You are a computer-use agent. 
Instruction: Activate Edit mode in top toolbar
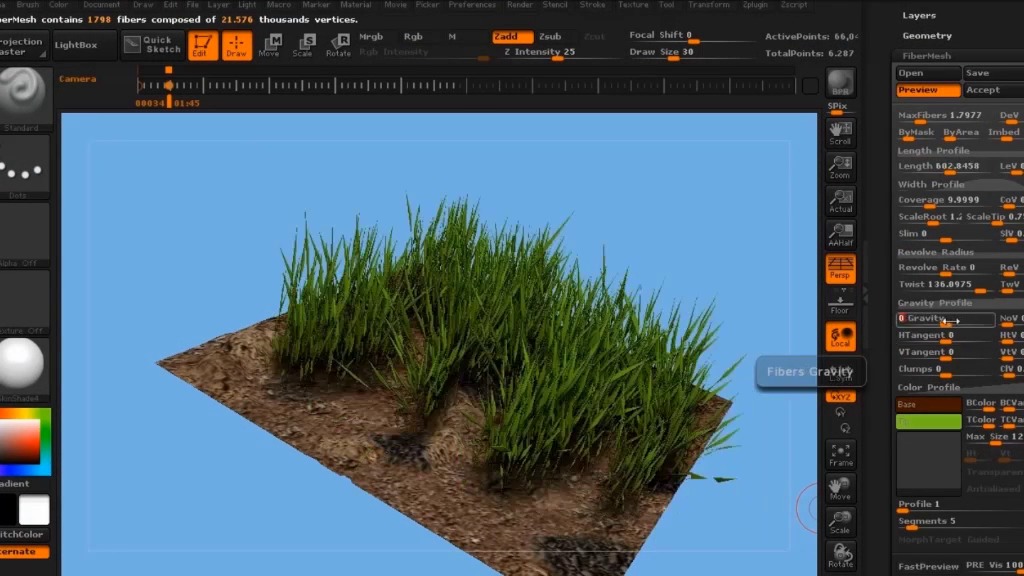(x=203, y=45)
